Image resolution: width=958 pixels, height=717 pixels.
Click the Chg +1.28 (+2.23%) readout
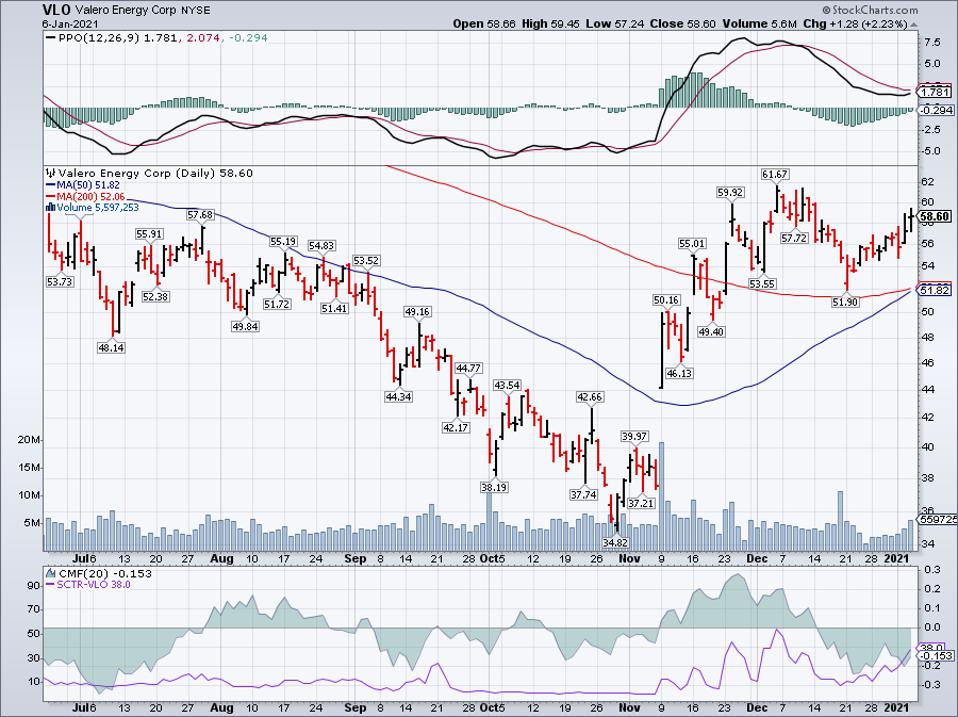point(855,24)
